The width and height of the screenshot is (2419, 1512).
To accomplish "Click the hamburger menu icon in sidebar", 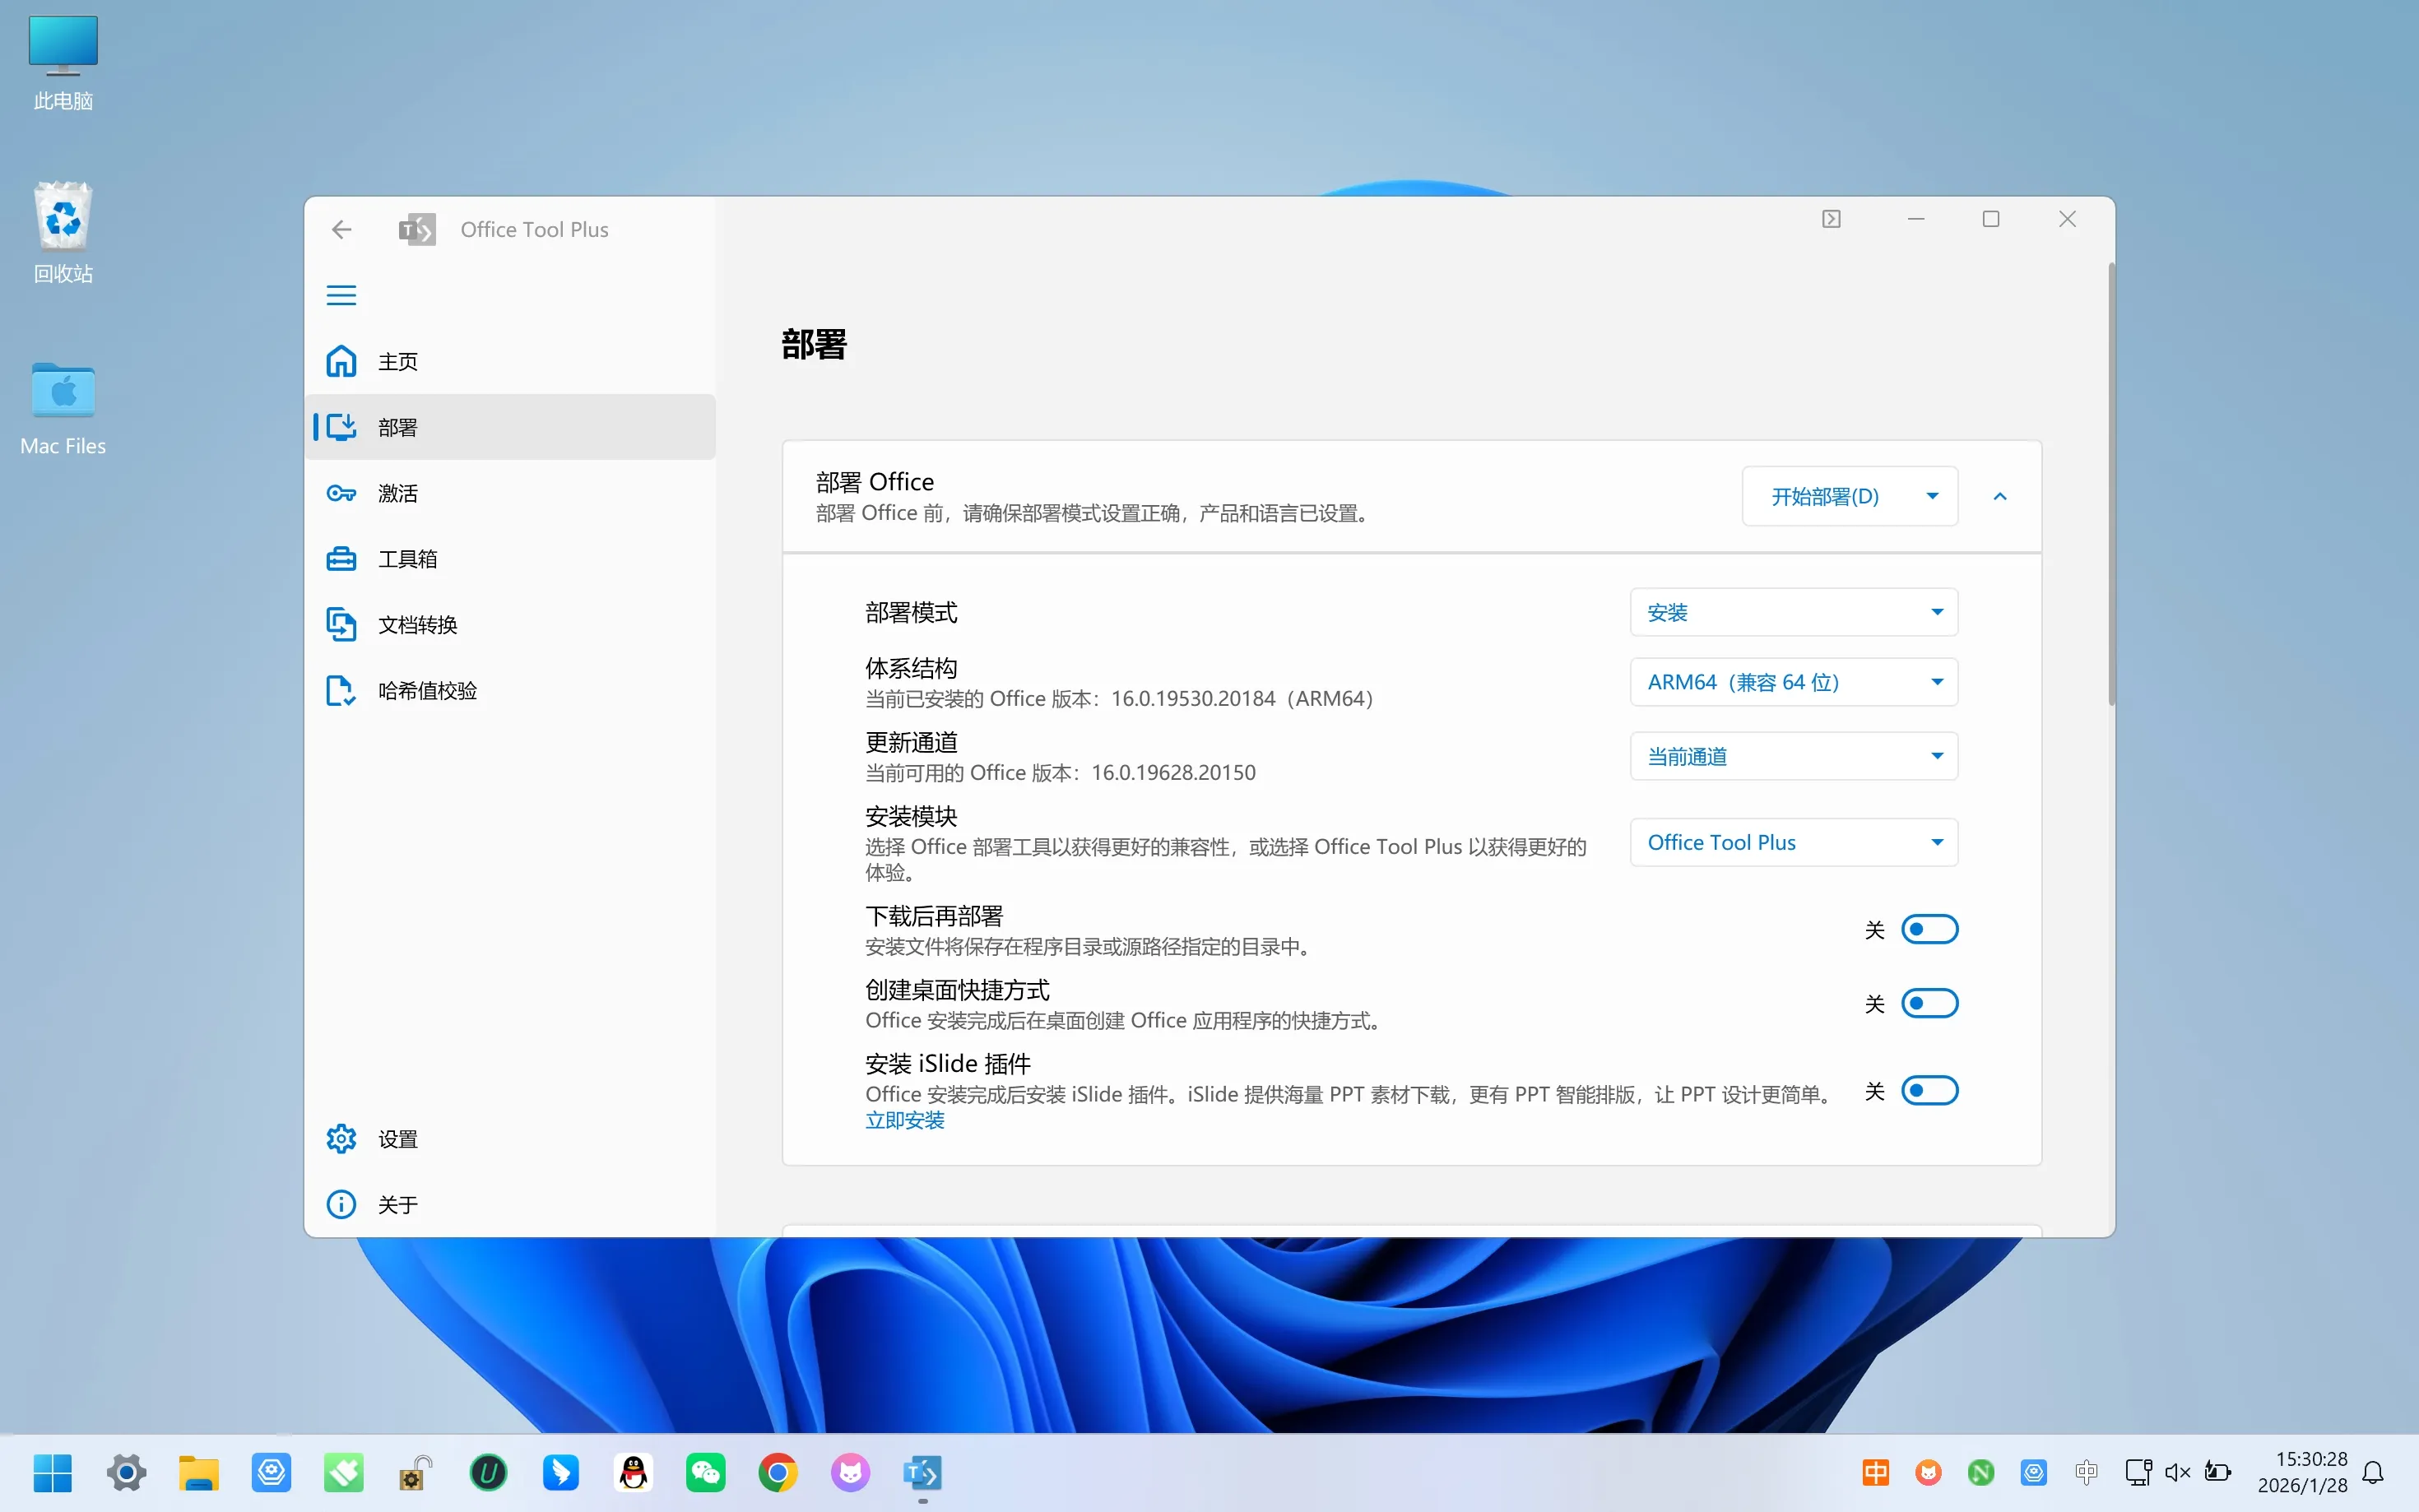I will tap(341, 295).
